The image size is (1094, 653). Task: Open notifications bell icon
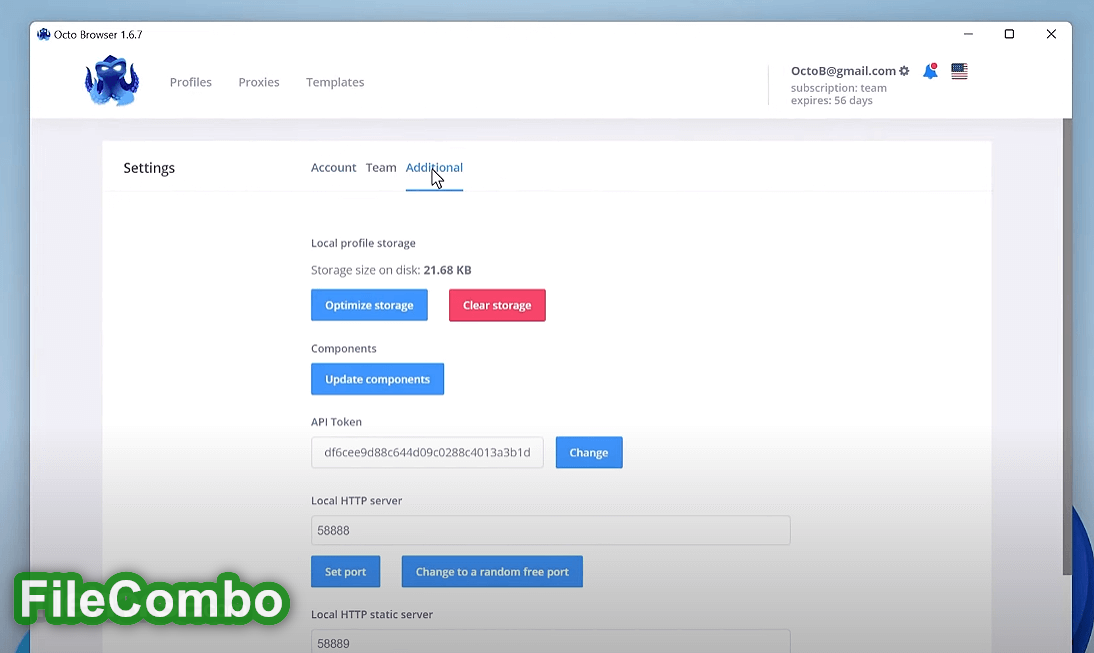tap(930, 71)
